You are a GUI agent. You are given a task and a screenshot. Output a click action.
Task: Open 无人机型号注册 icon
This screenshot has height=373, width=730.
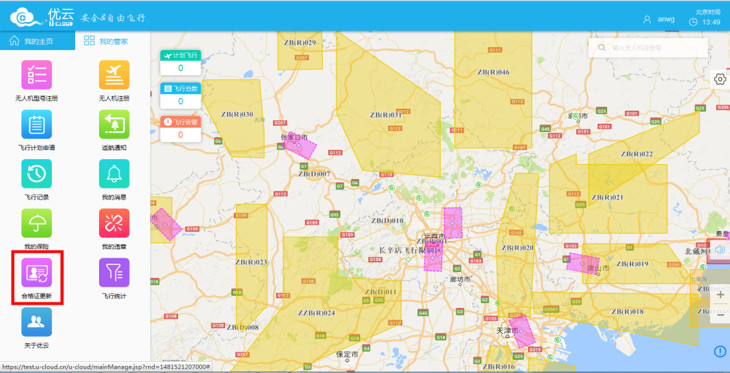point(36,75)
